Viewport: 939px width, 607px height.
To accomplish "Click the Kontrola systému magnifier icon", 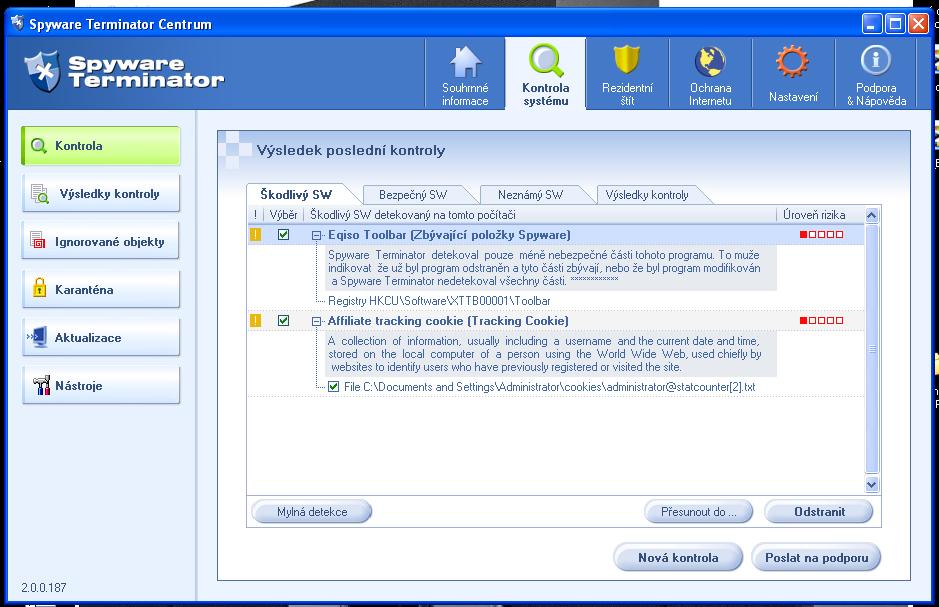I will click(546, 60).
